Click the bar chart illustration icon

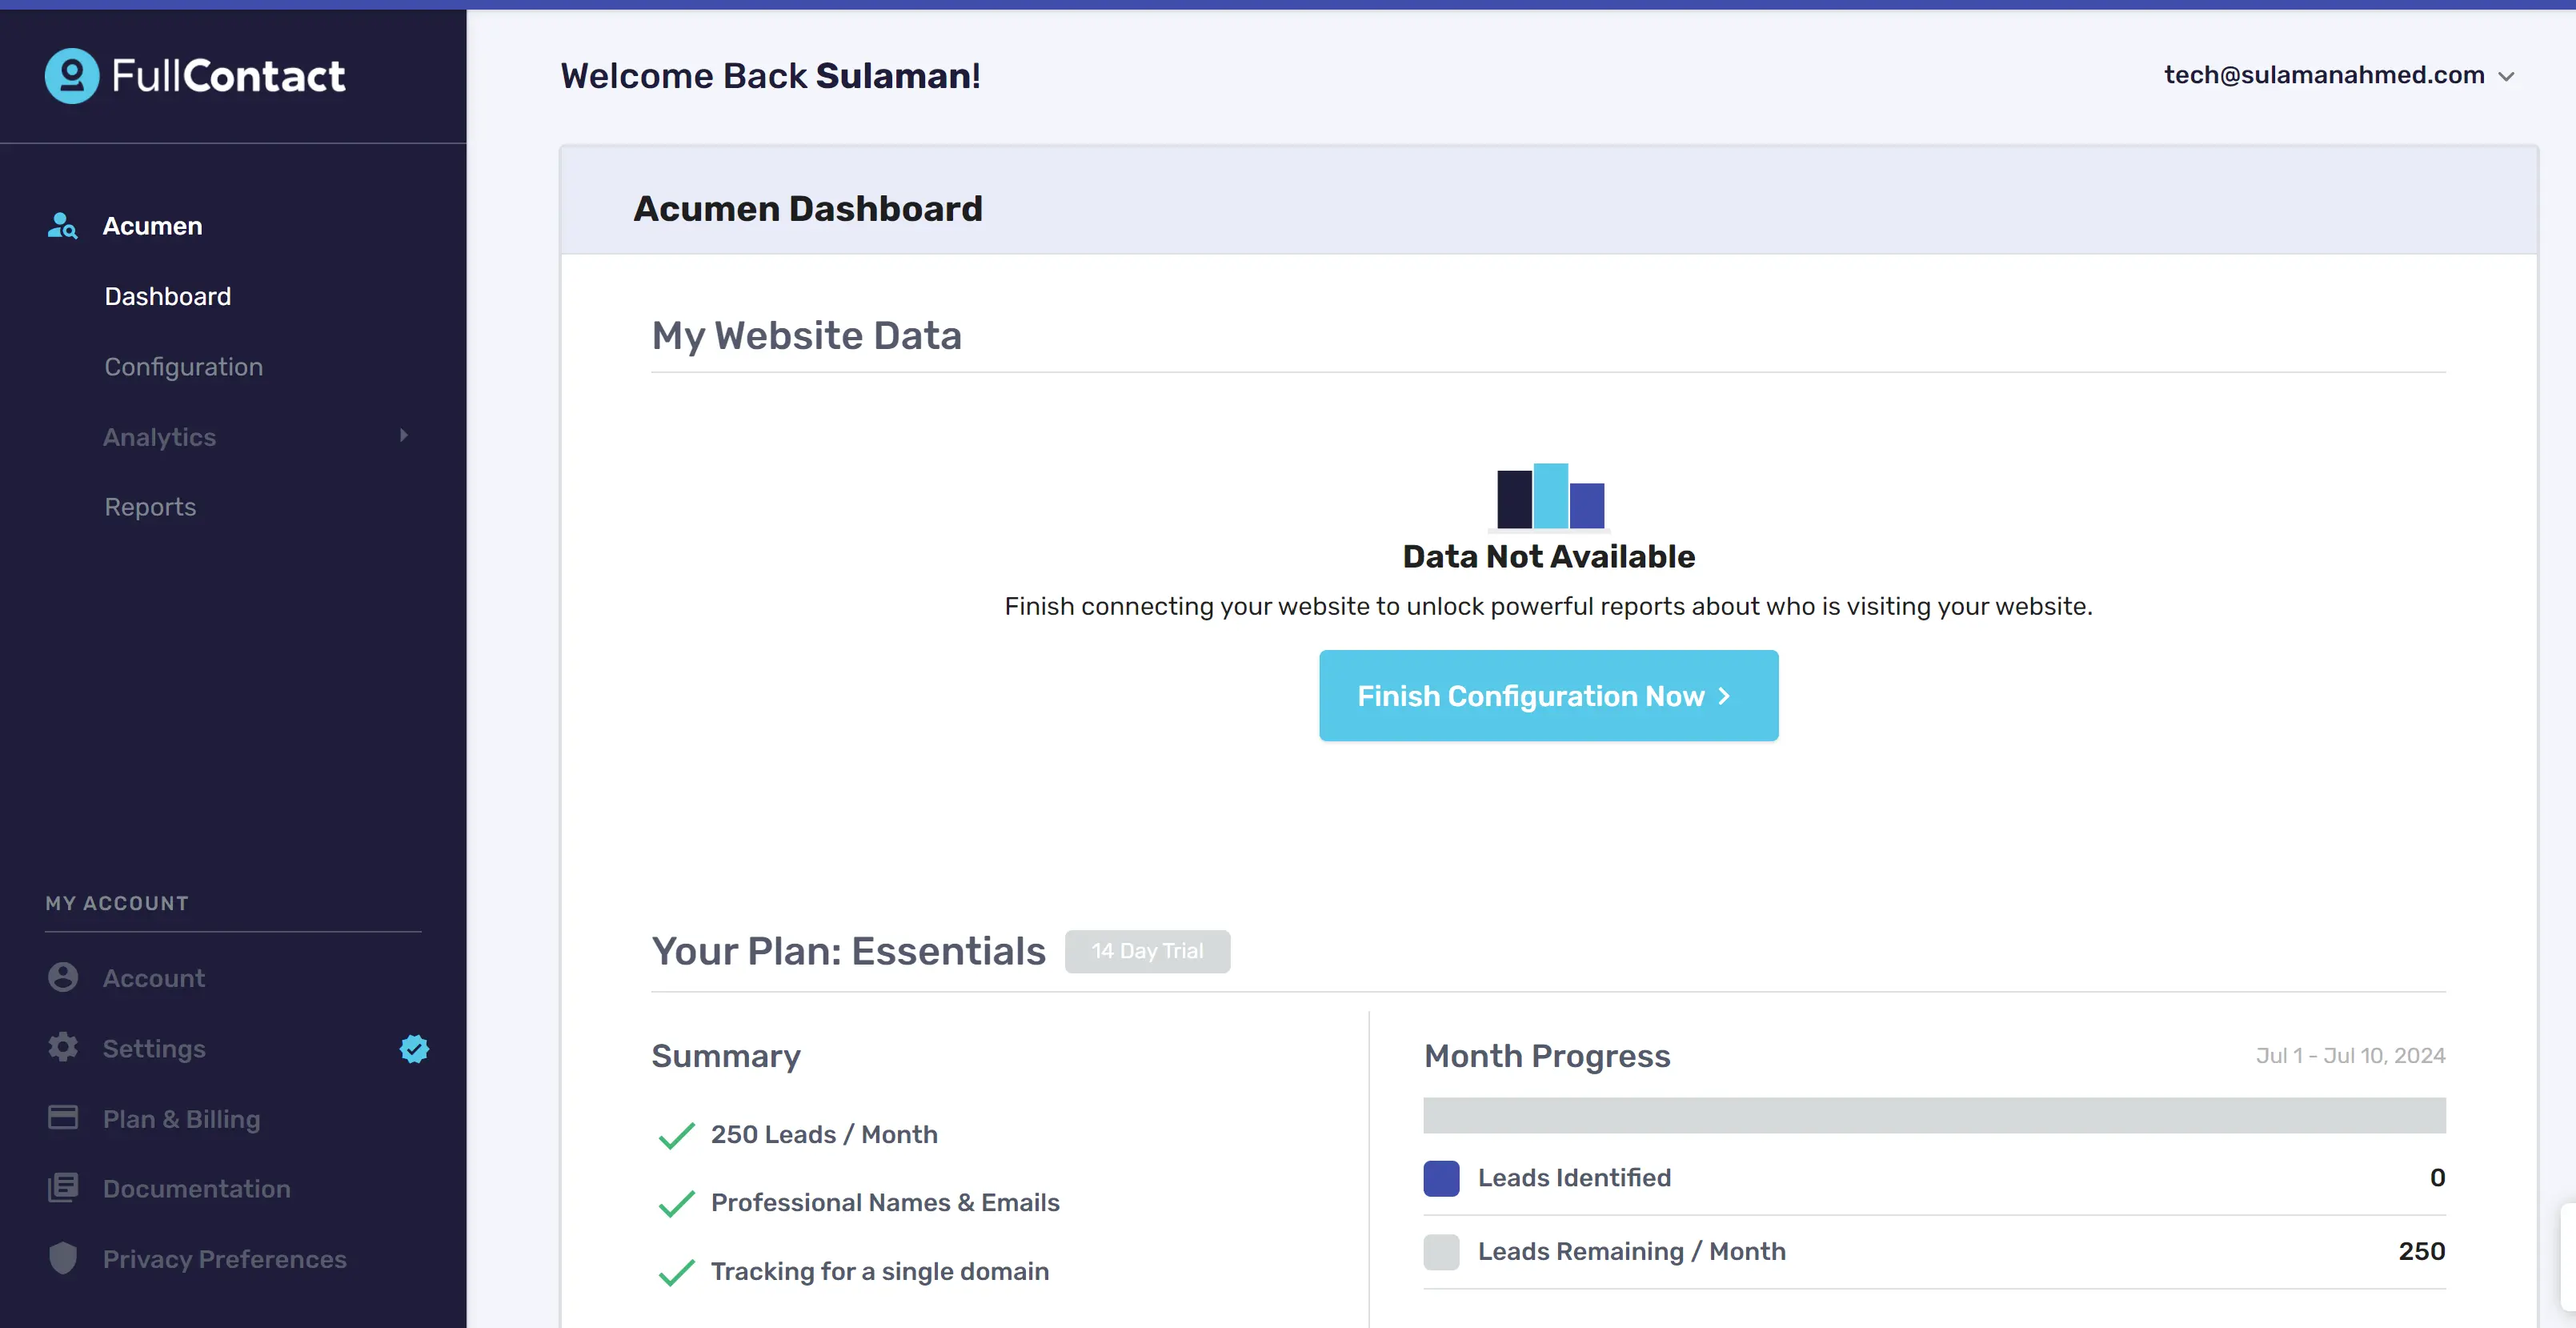tap(1549, 496)
